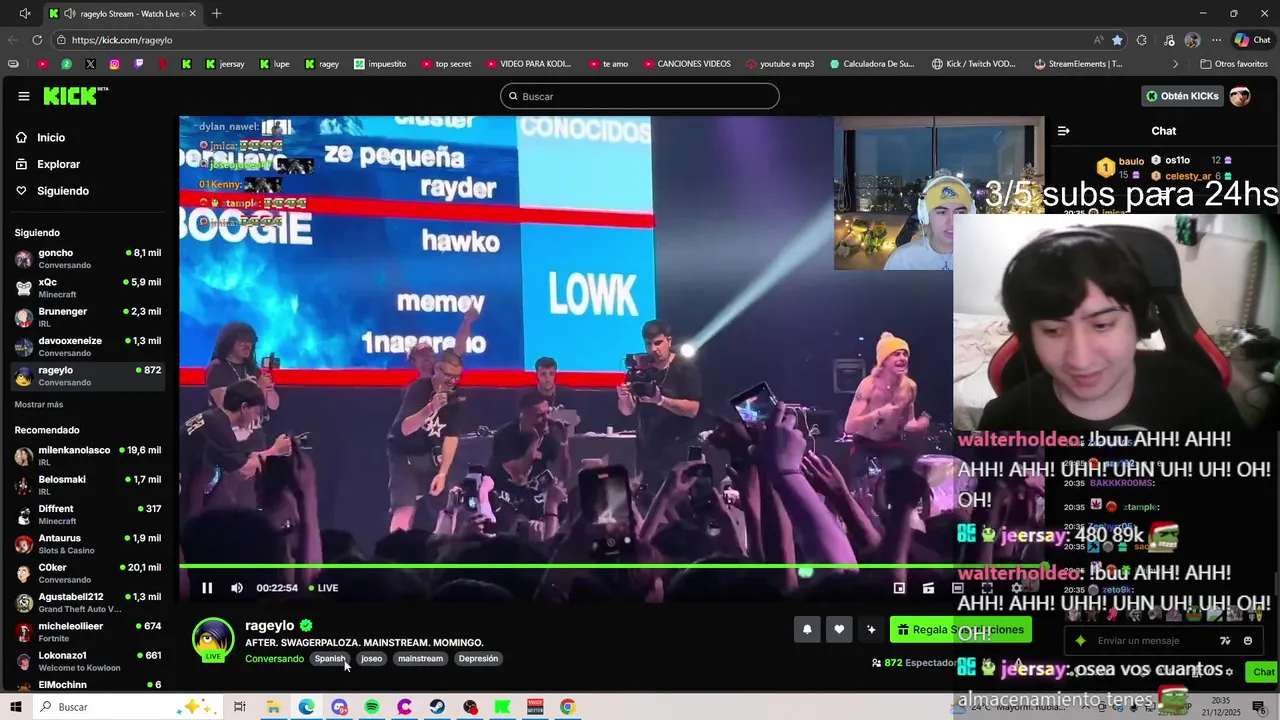This screenshot has width=1280, height=720.
Task: Click the Conversando category link
Action: coord(274,659)
